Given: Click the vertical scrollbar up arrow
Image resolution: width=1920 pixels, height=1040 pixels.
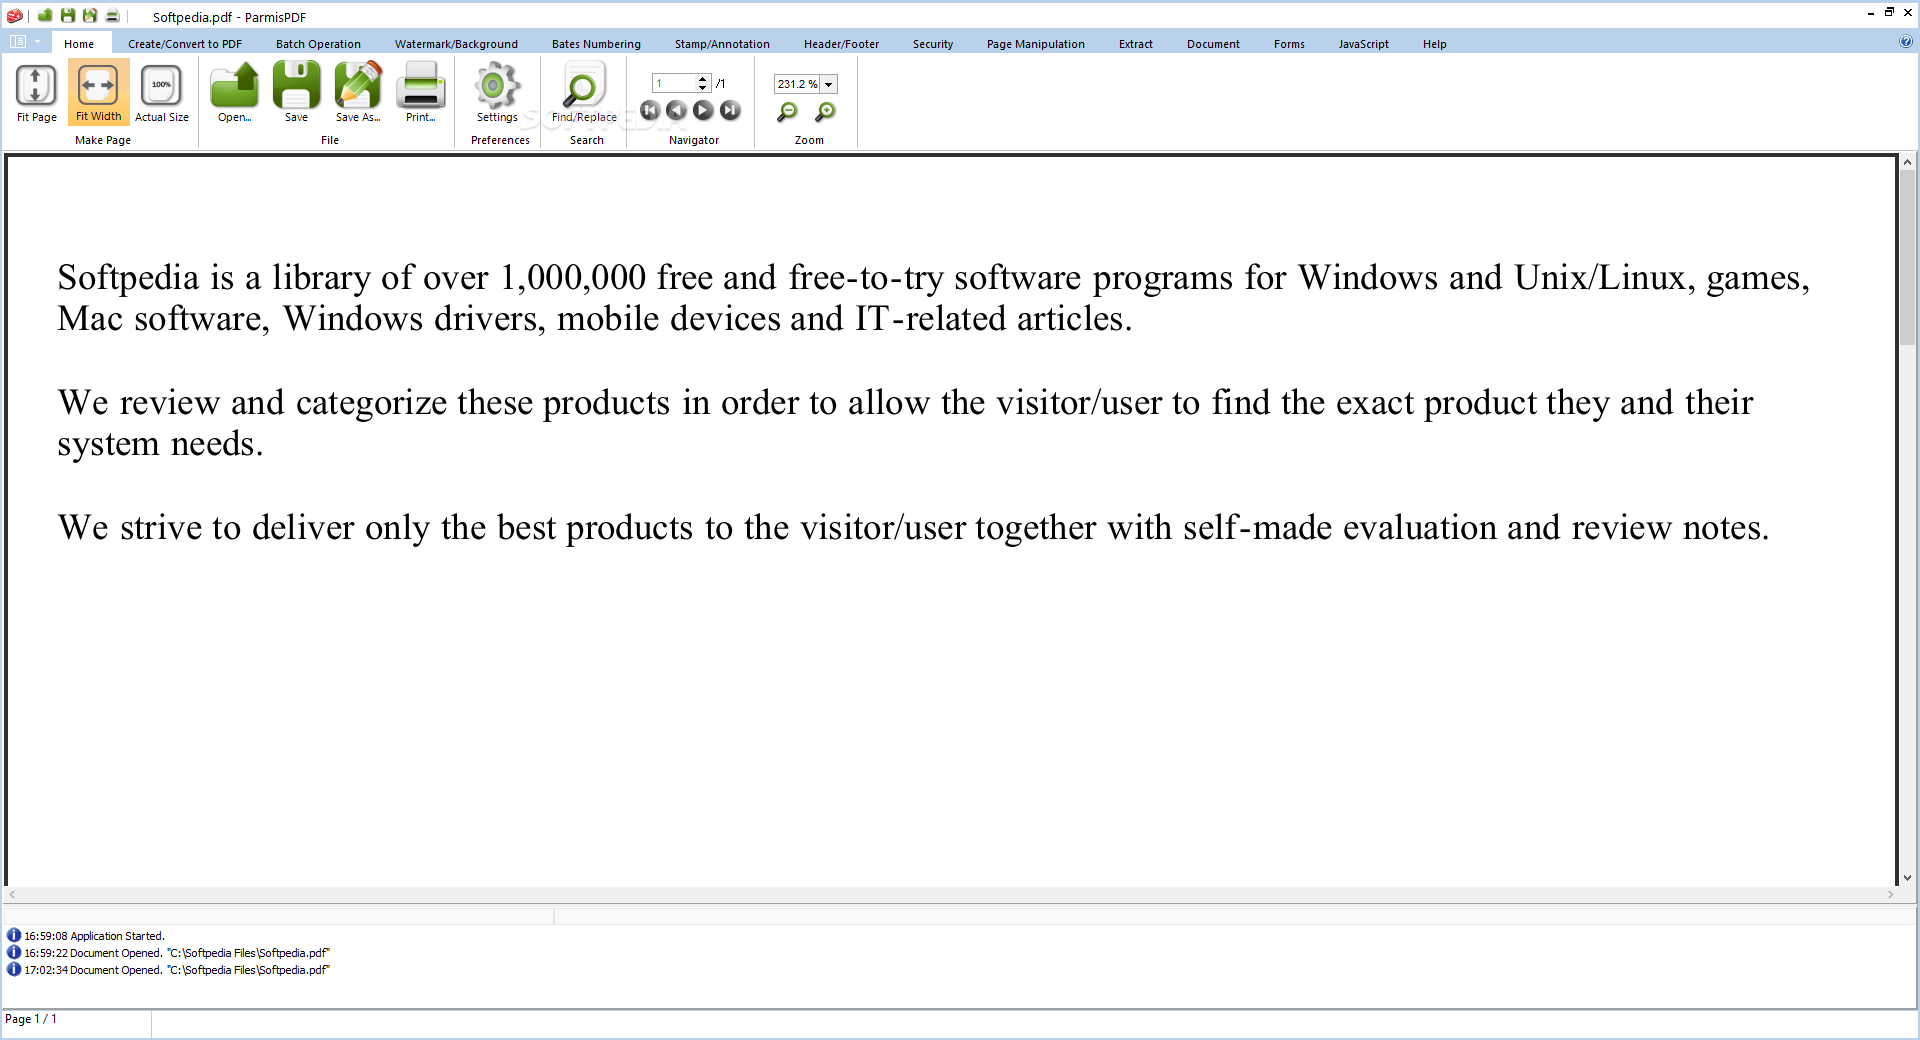Looking at the screenshot, I should [x=1908, y=162].
